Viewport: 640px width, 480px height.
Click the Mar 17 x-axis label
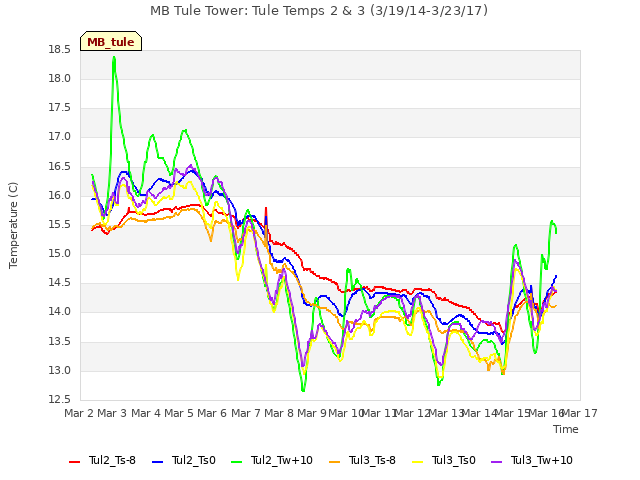point(580,413)
